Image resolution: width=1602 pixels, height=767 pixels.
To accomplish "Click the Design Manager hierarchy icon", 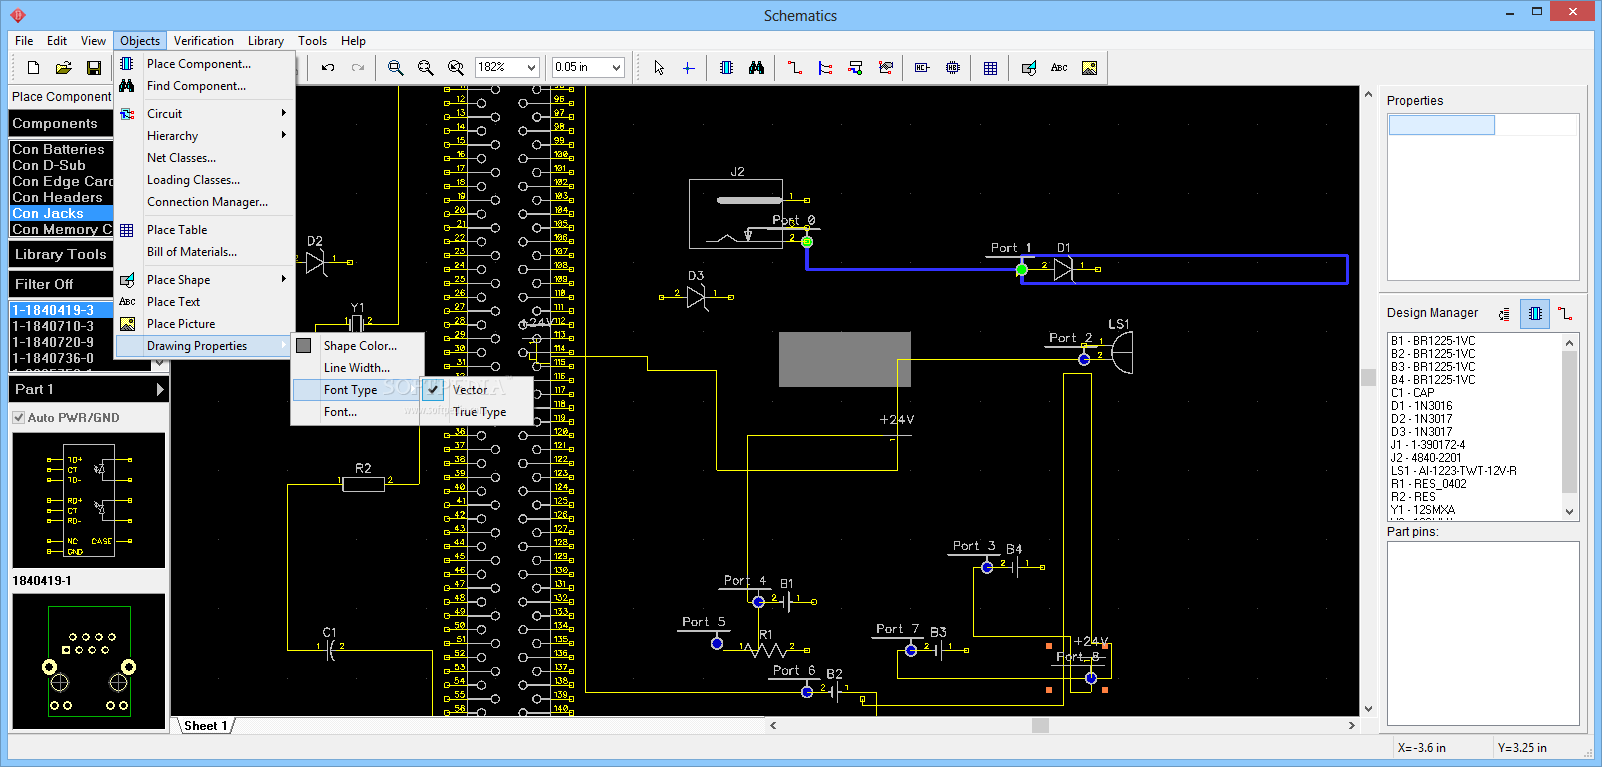I will (x=1504, y=314).
